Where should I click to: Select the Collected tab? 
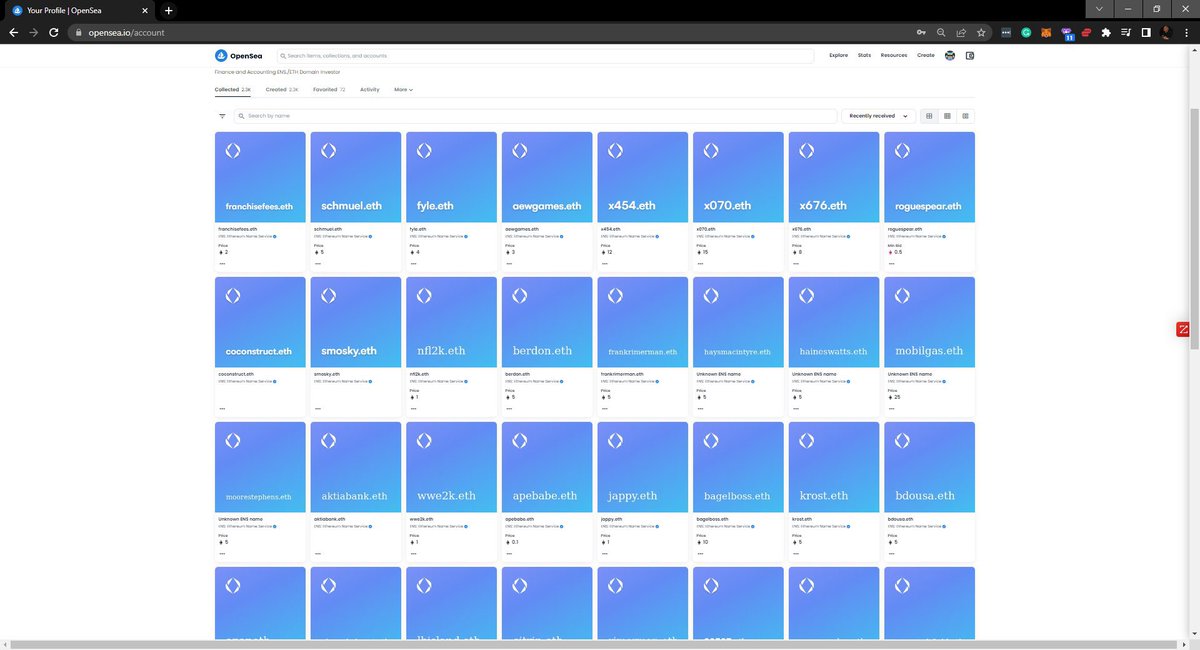[x=233, y=89]
